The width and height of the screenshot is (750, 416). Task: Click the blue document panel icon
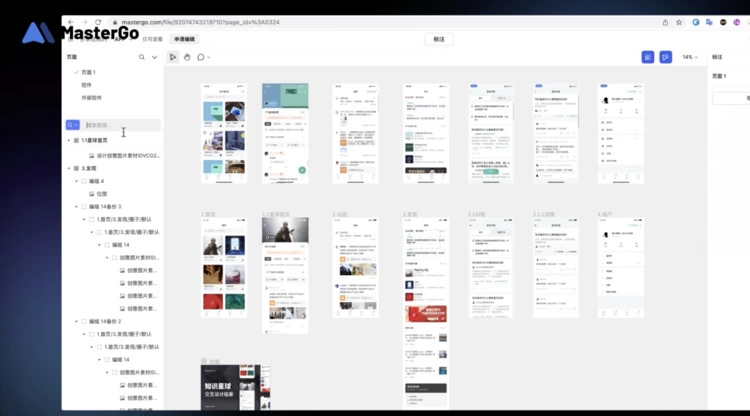pos(648,57)
